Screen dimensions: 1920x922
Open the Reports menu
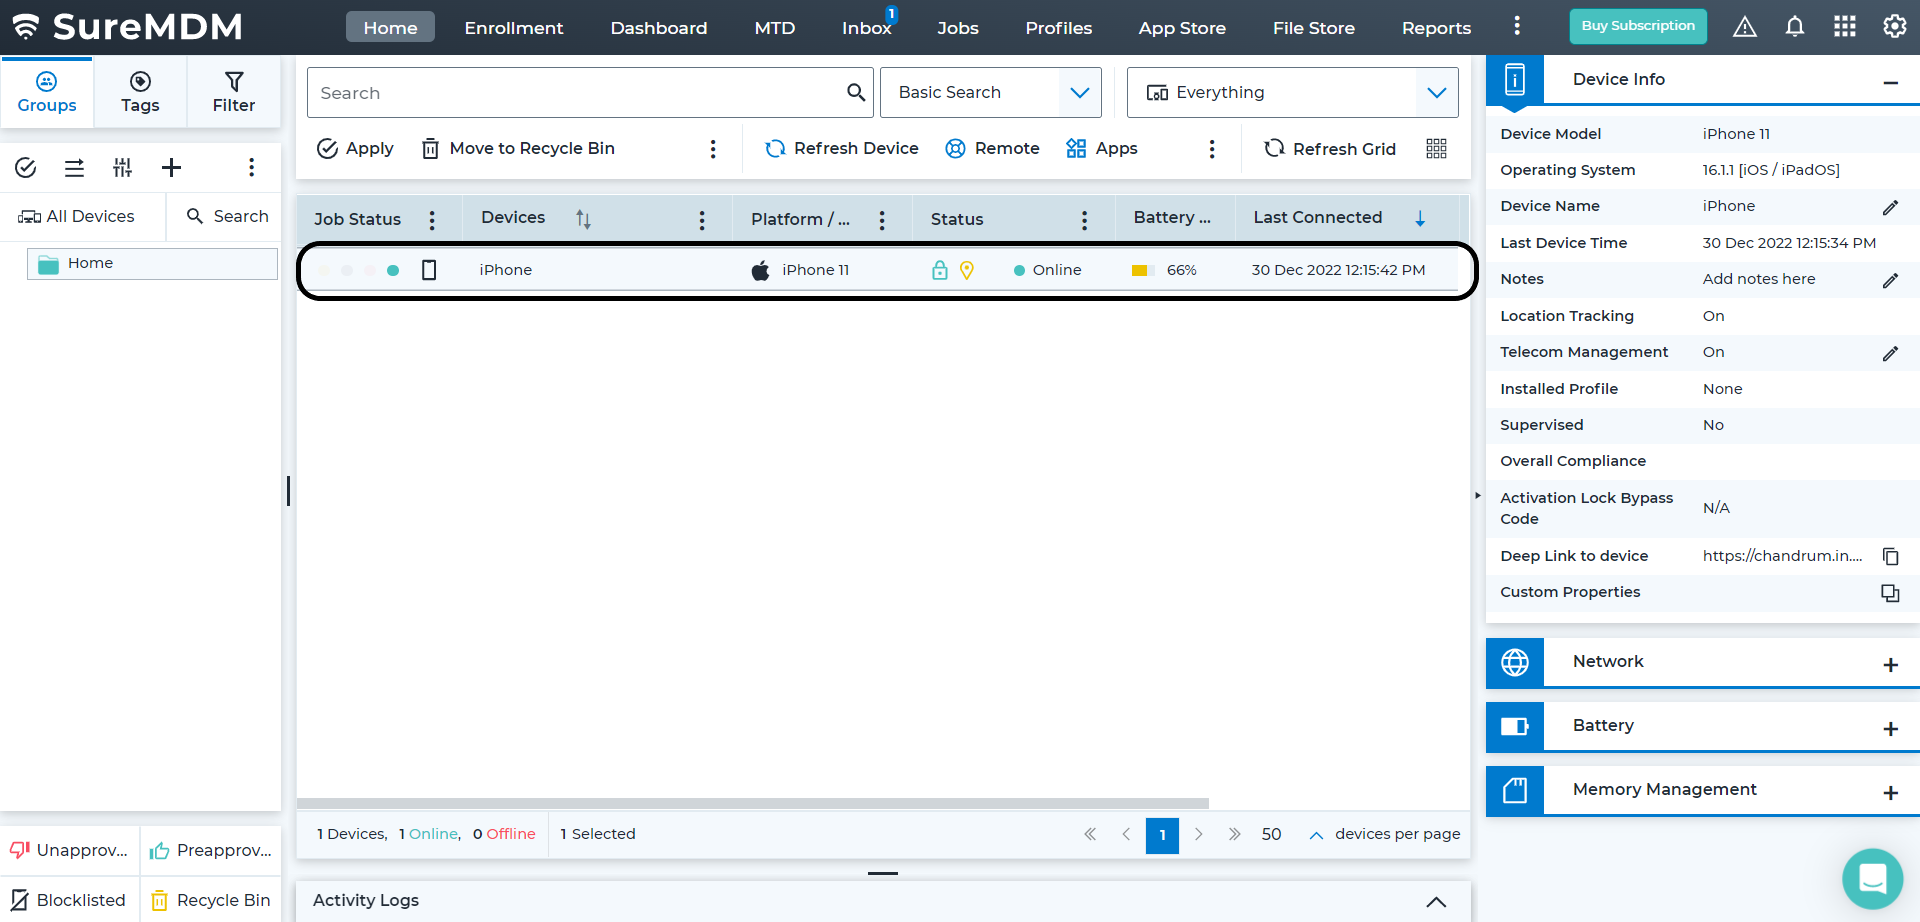click(1436, 28)
